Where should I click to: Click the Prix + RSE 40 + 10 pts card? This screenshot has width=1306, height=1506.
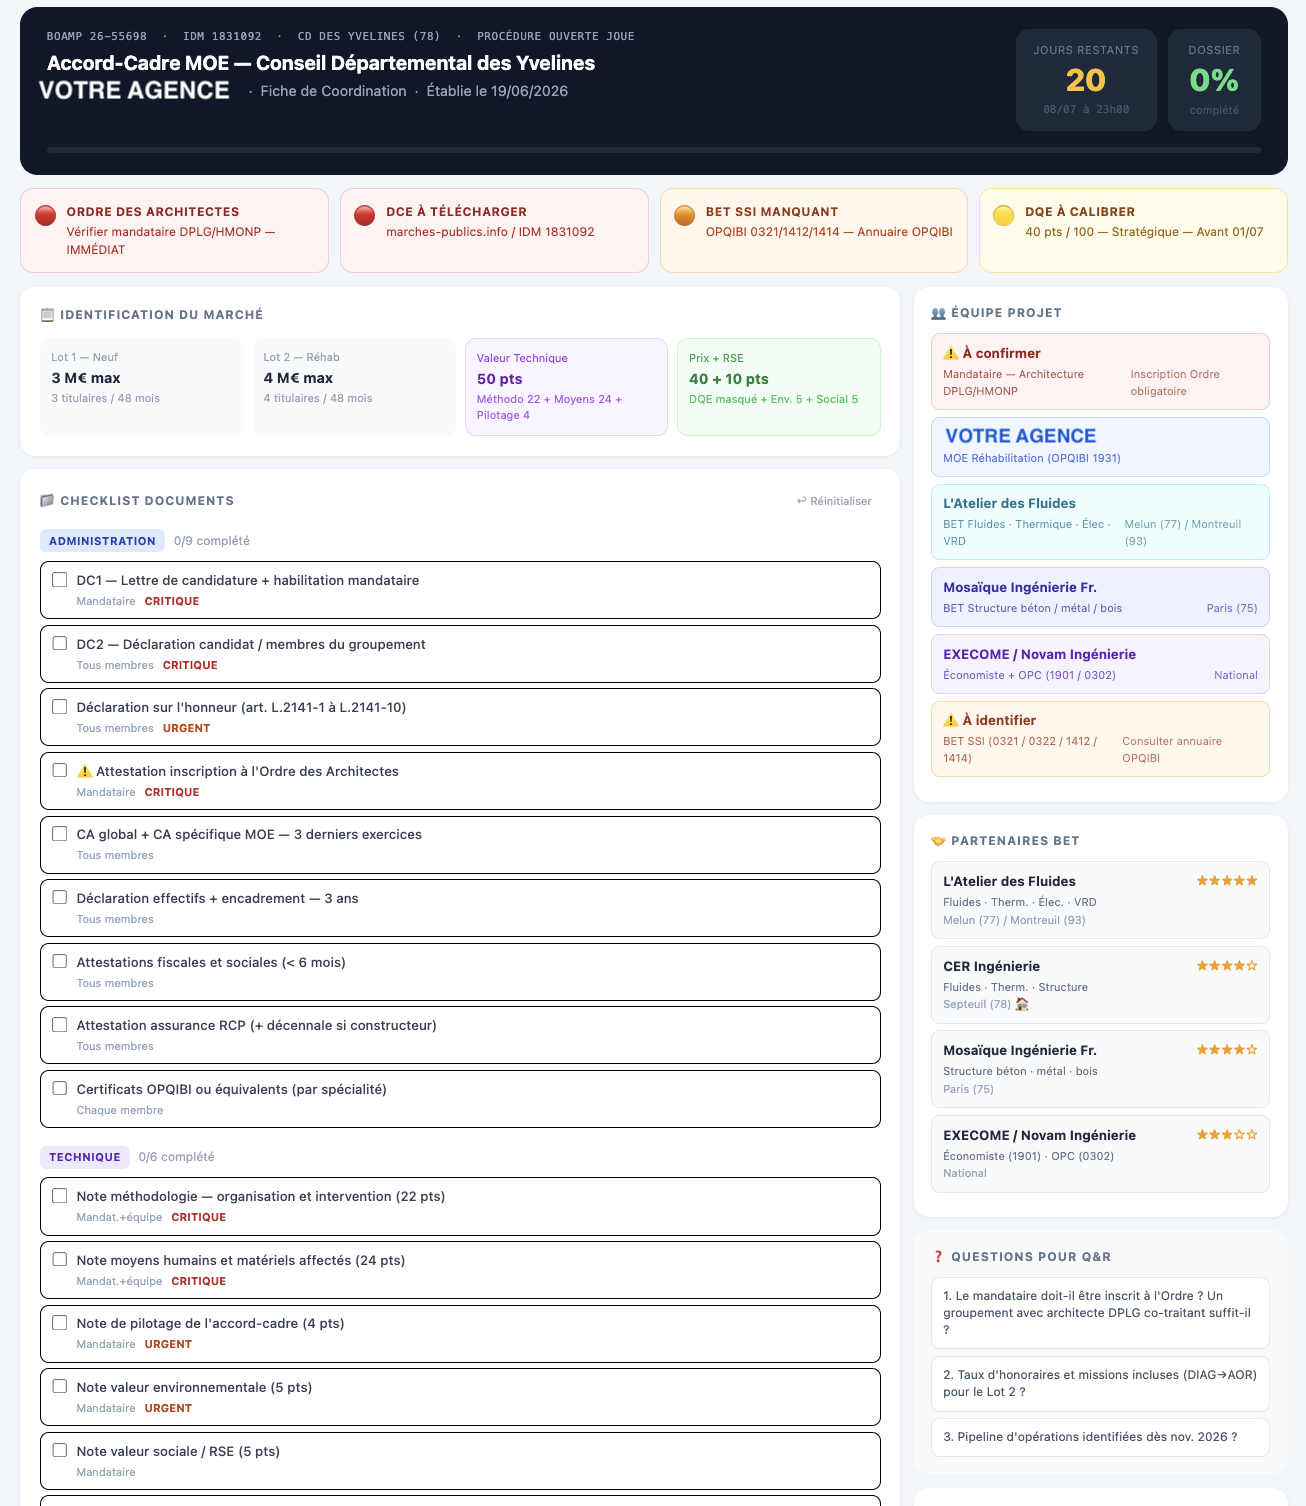pos(779,387)
